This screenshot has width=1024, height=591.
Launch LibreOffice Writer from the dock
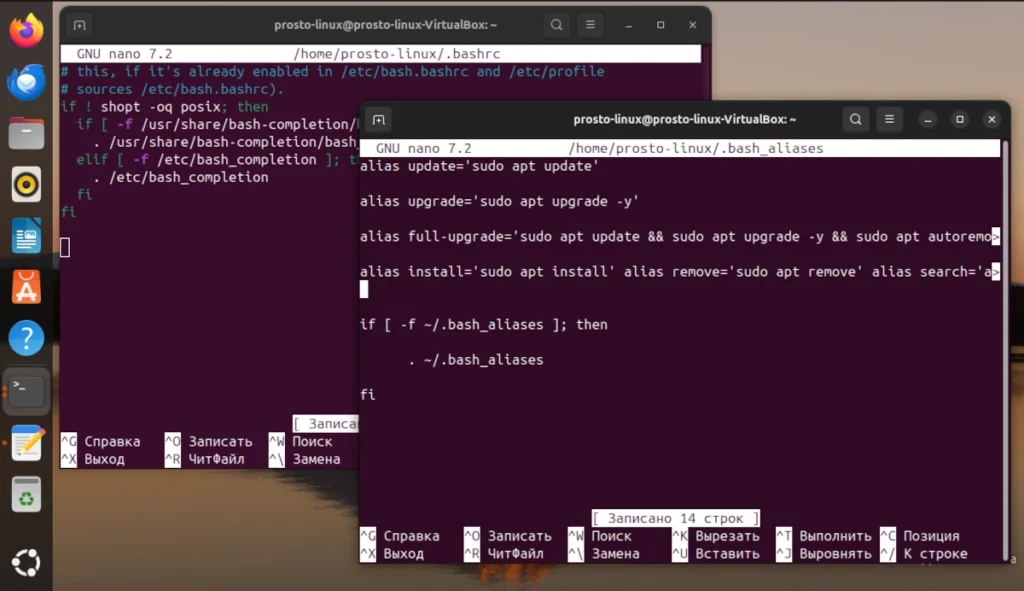[26, 236]
